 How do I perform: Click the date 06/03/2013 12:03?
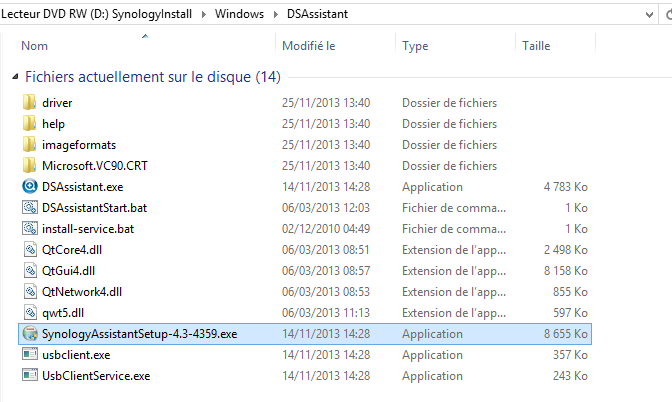pos(326,208)
